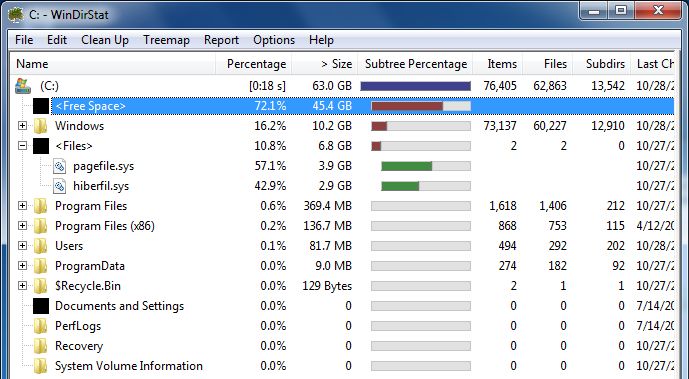
Task: Click the 369.4 MB size value
Action: coord(327,206)
